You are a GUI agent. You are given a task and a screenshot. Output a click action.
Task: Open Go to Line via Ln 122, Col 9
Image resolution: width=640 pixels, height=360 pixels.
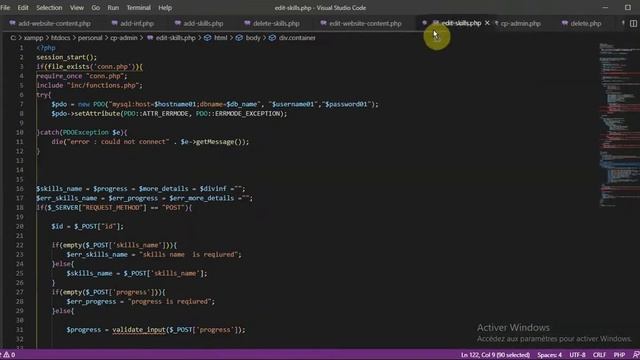click(x=495, y=355)
